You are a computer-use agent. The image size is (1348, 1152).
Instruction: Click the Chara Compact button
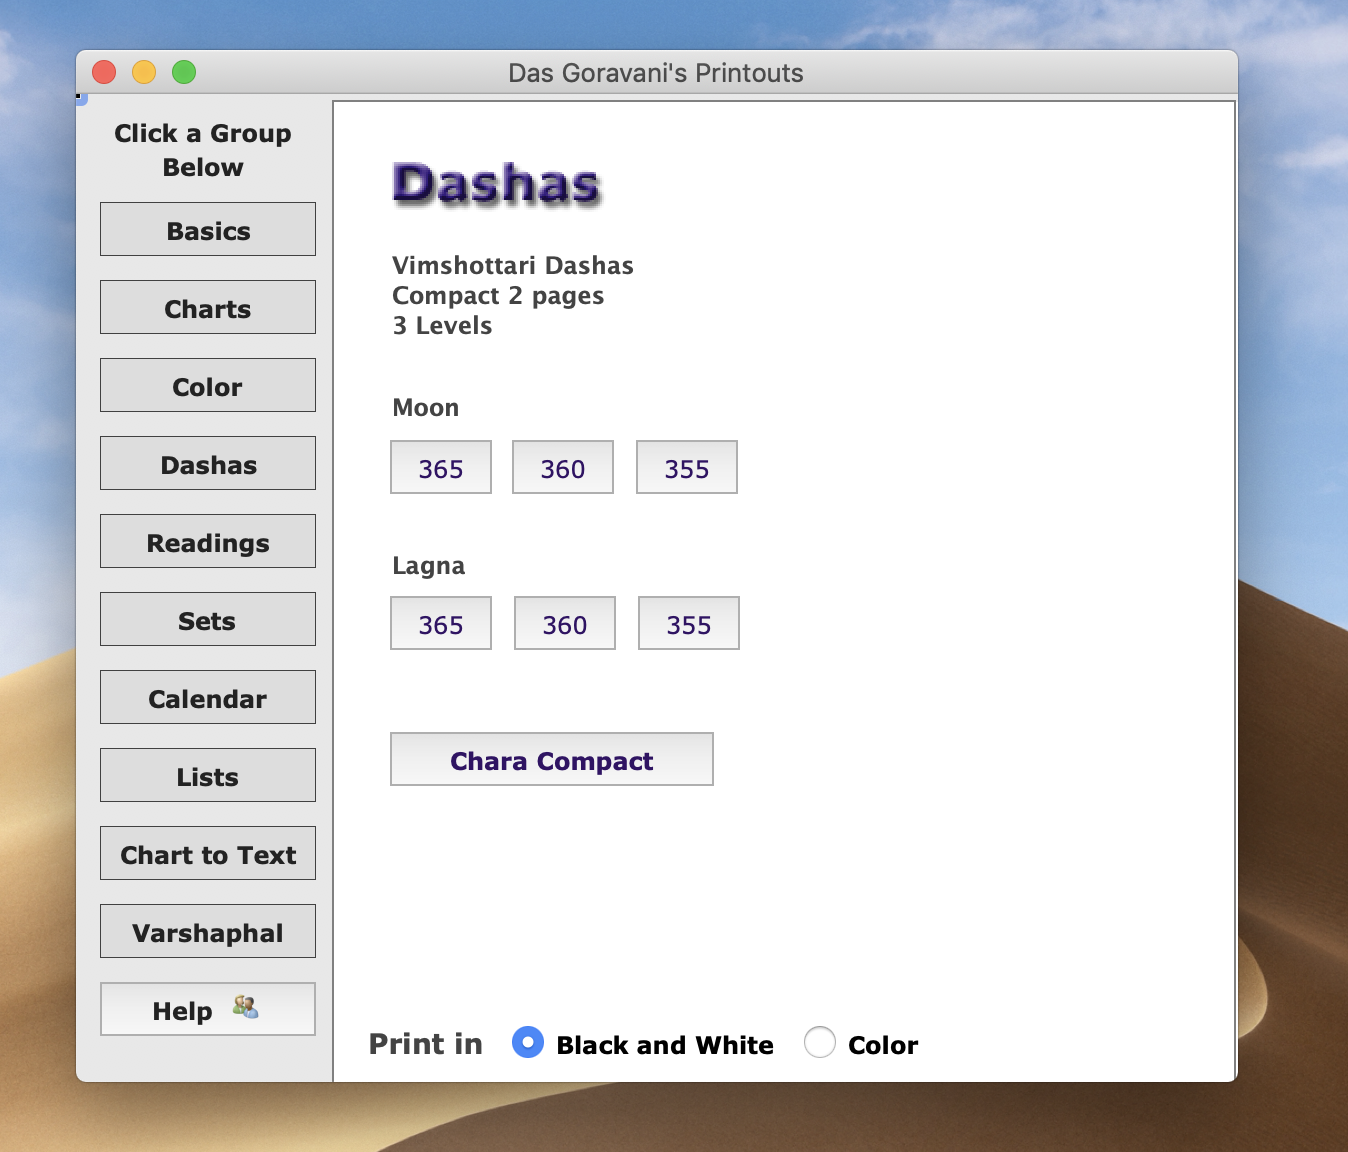click(x=552, y=760)
